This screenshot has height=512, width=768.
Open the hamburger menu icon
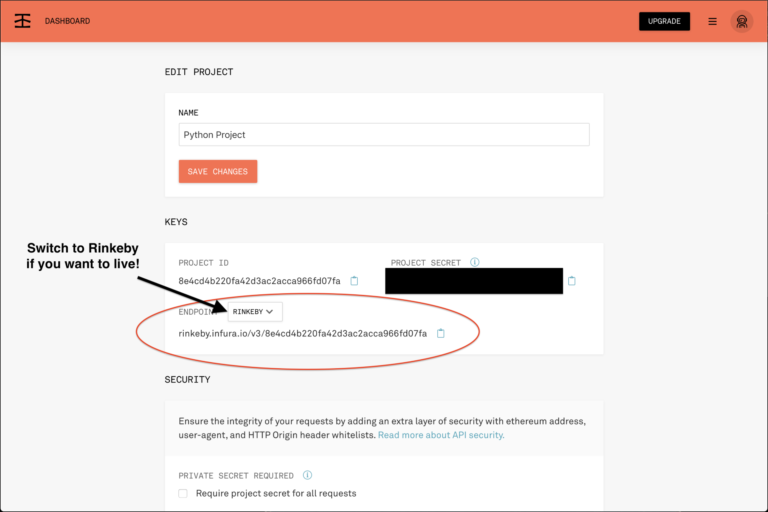tap(712, 21)
